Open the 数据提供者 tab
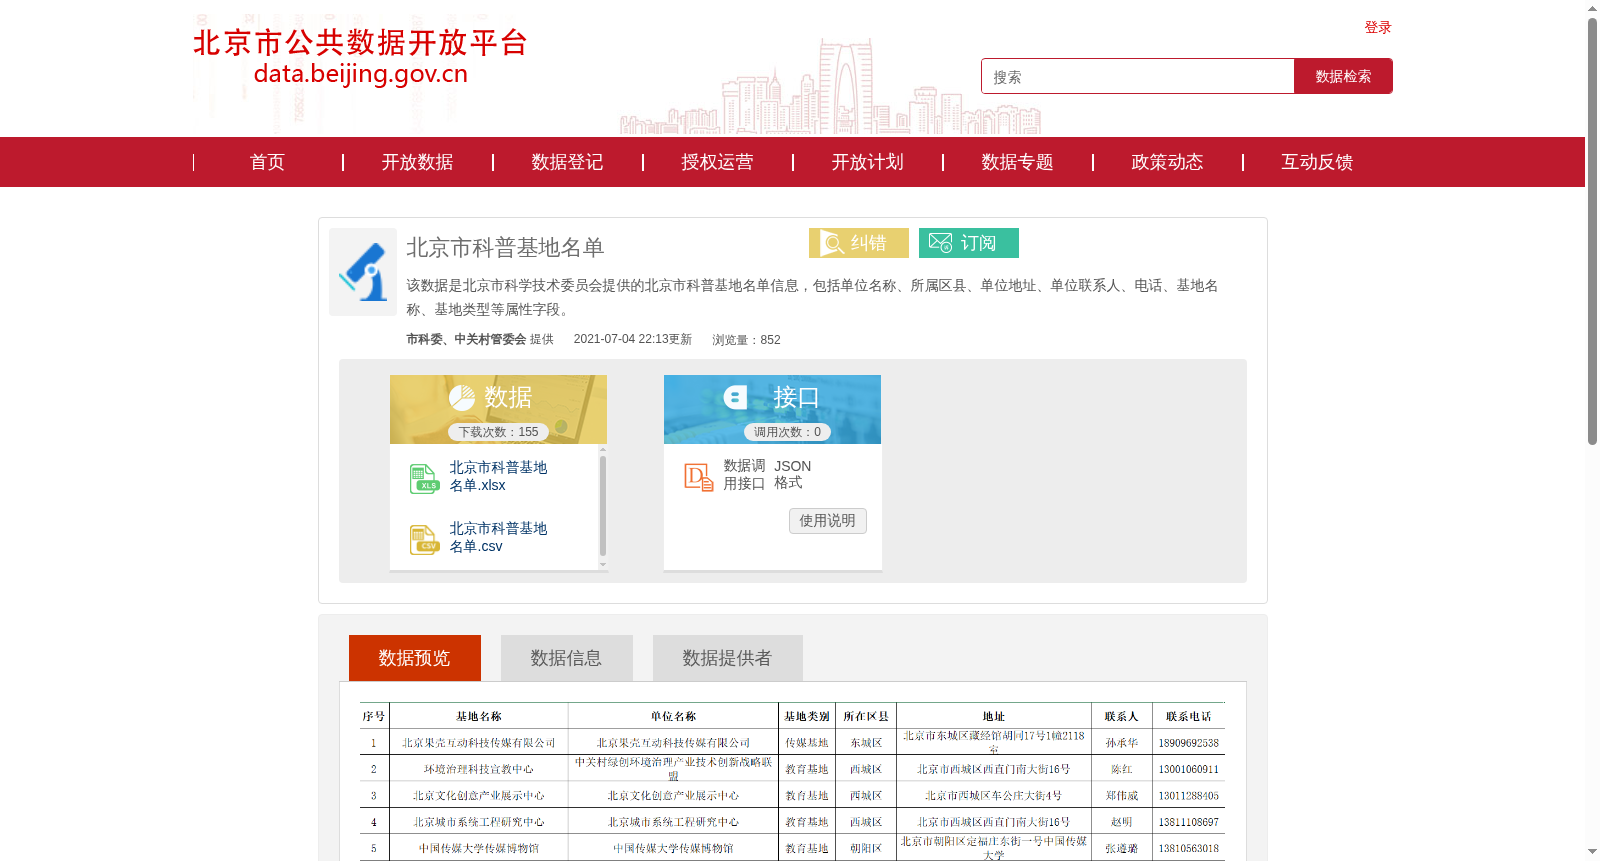This screenshot has width=1600, height=861. [728, 658]
